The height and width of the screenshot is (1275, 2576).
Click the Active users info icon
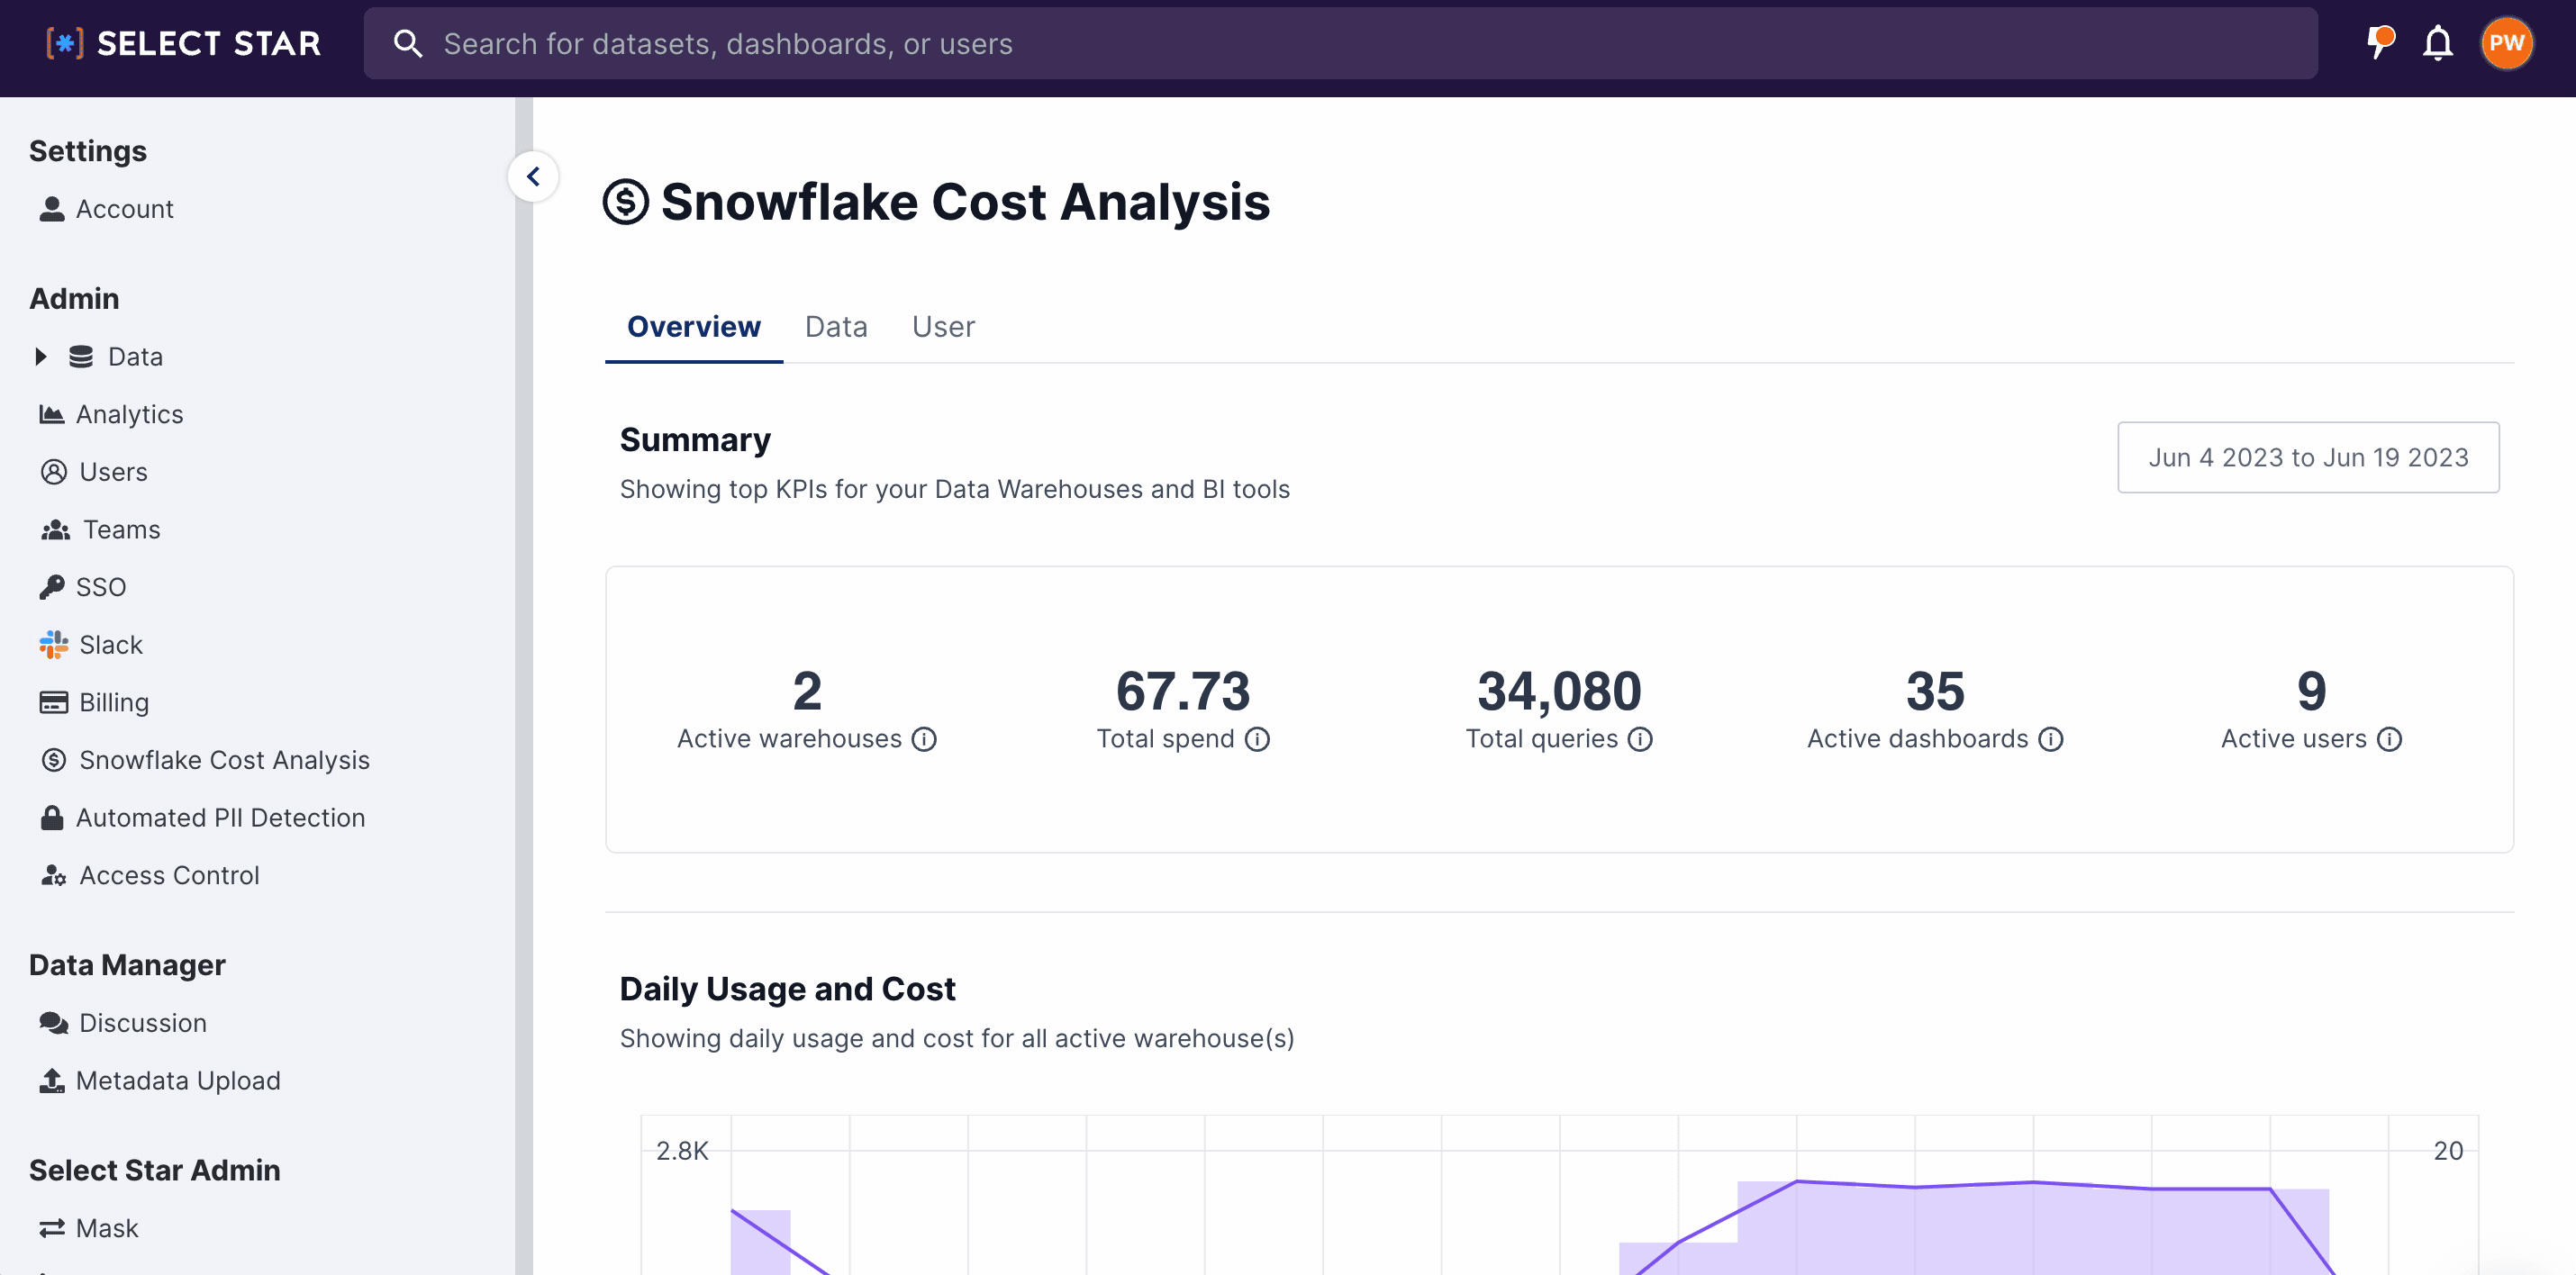(x=2390, y=739)
